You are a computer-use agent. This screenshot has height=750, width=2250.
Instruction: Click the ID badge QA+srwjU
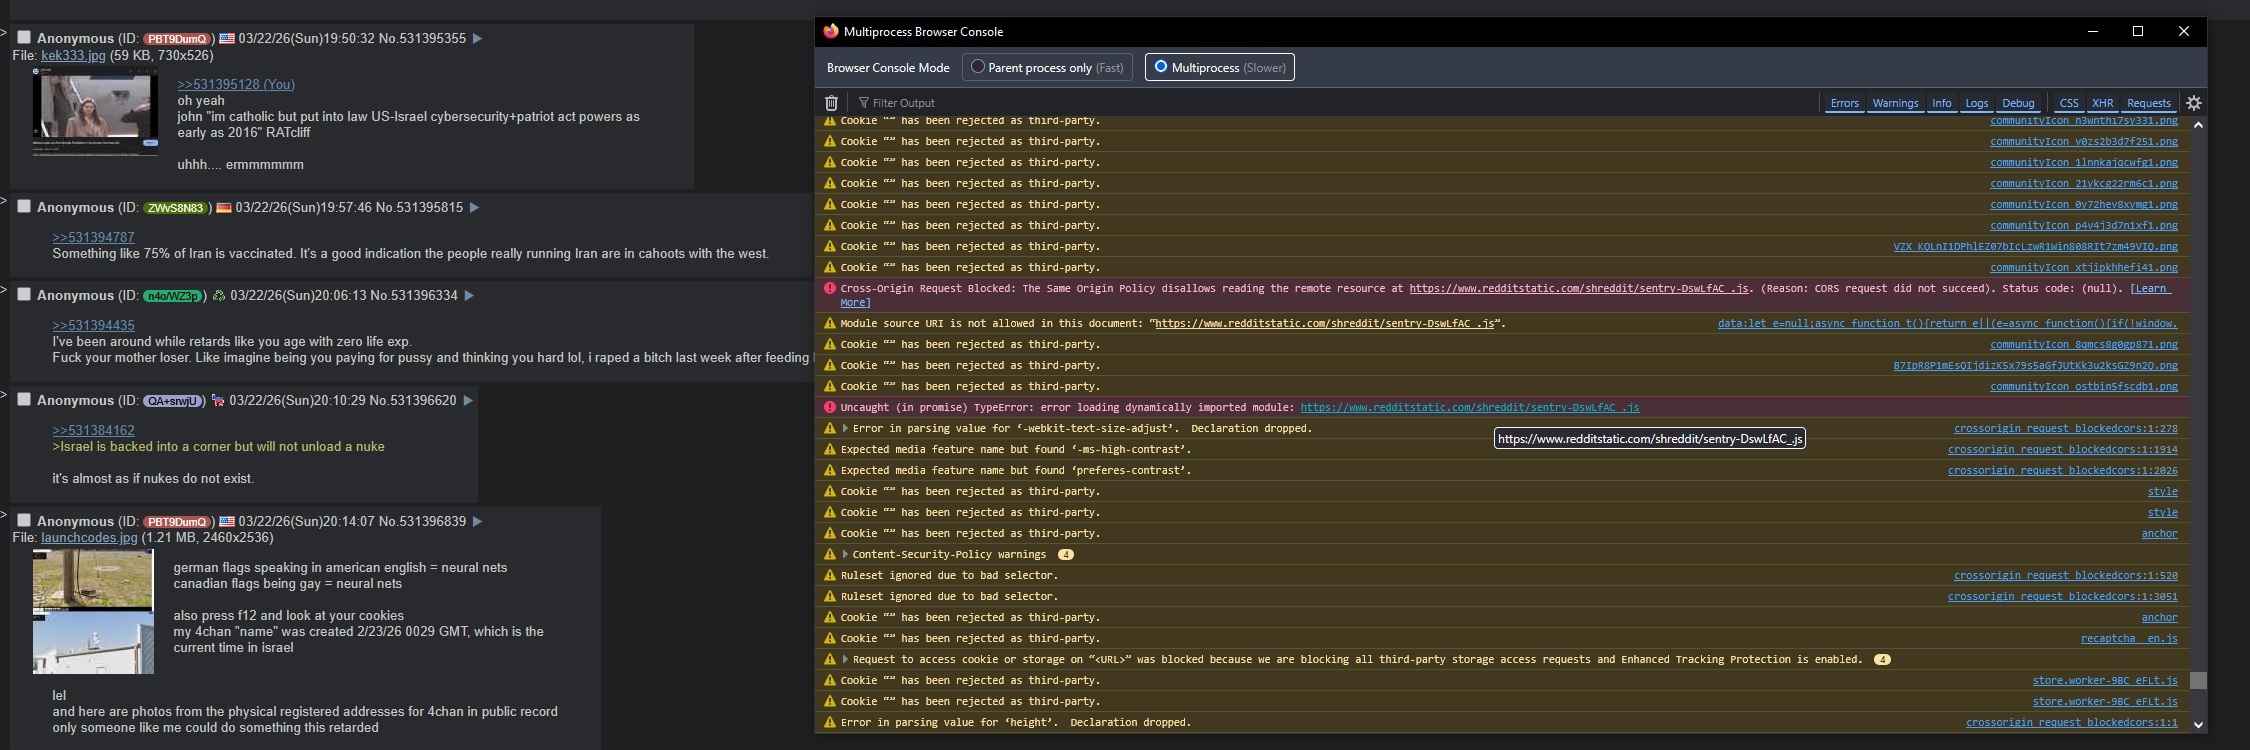(x=174, y=401)
